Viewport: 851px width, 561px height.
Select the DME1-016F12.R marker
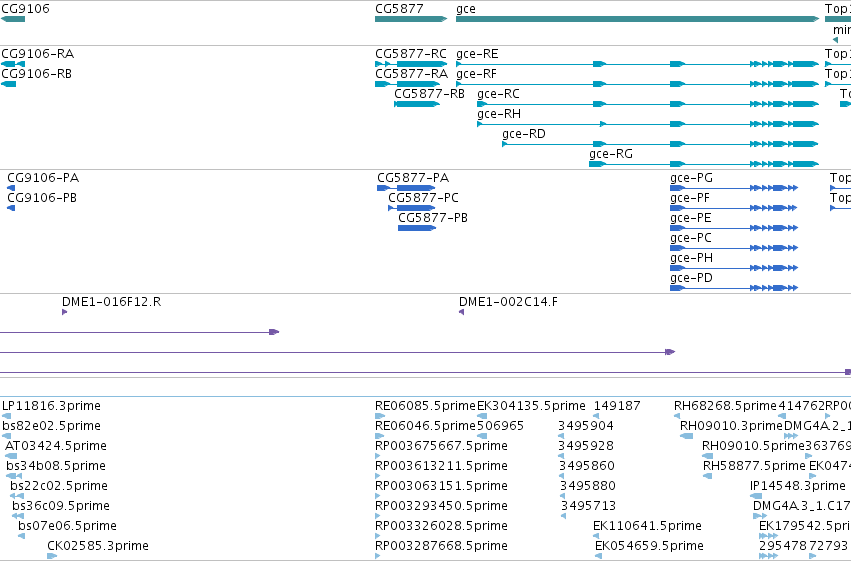tap(111, 302)
